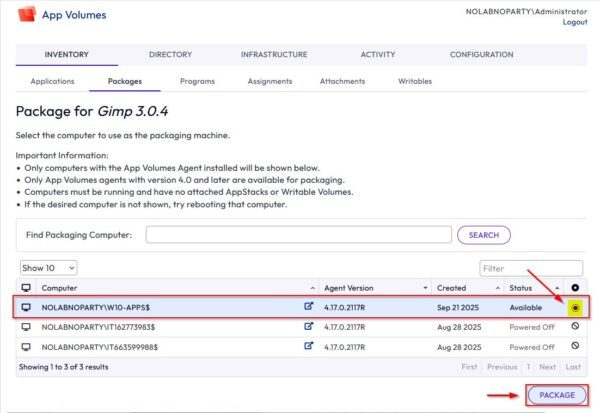Open the Assignments sub-tab
Viewport: 600px width, 413px height.
pos(270,81)
